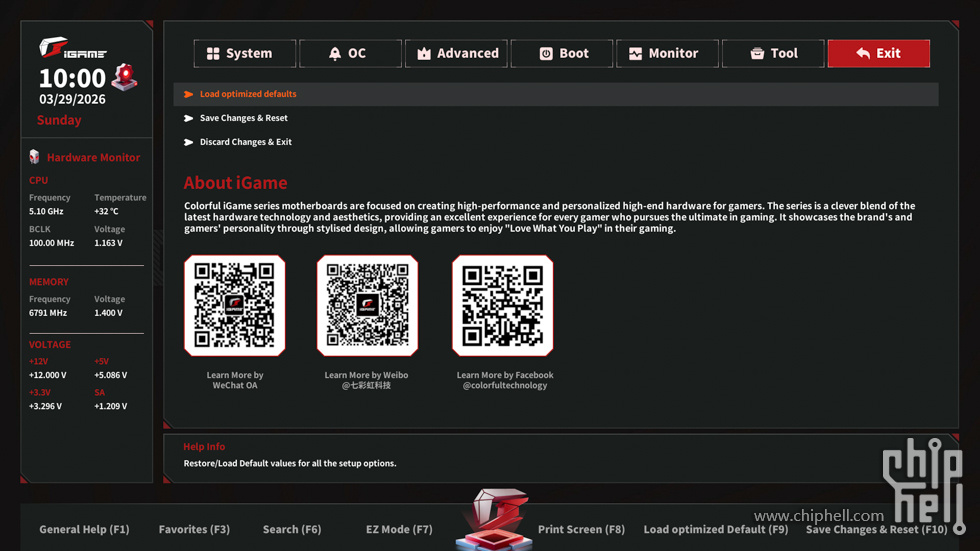Select the Exit tab
Image resolution: width=980 pixels, height=551 pixels.
click(879, 54)
